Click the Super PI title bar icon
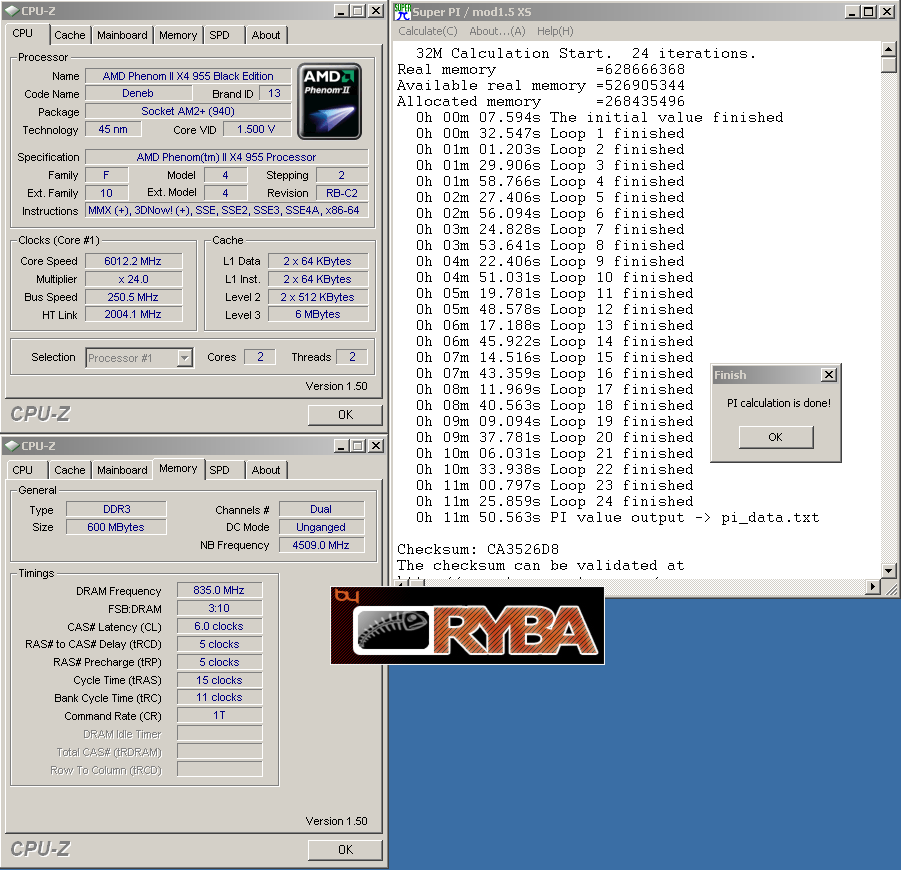Viewport: 901px width, 870px height. pyautogui.click(x=403, y=11)
